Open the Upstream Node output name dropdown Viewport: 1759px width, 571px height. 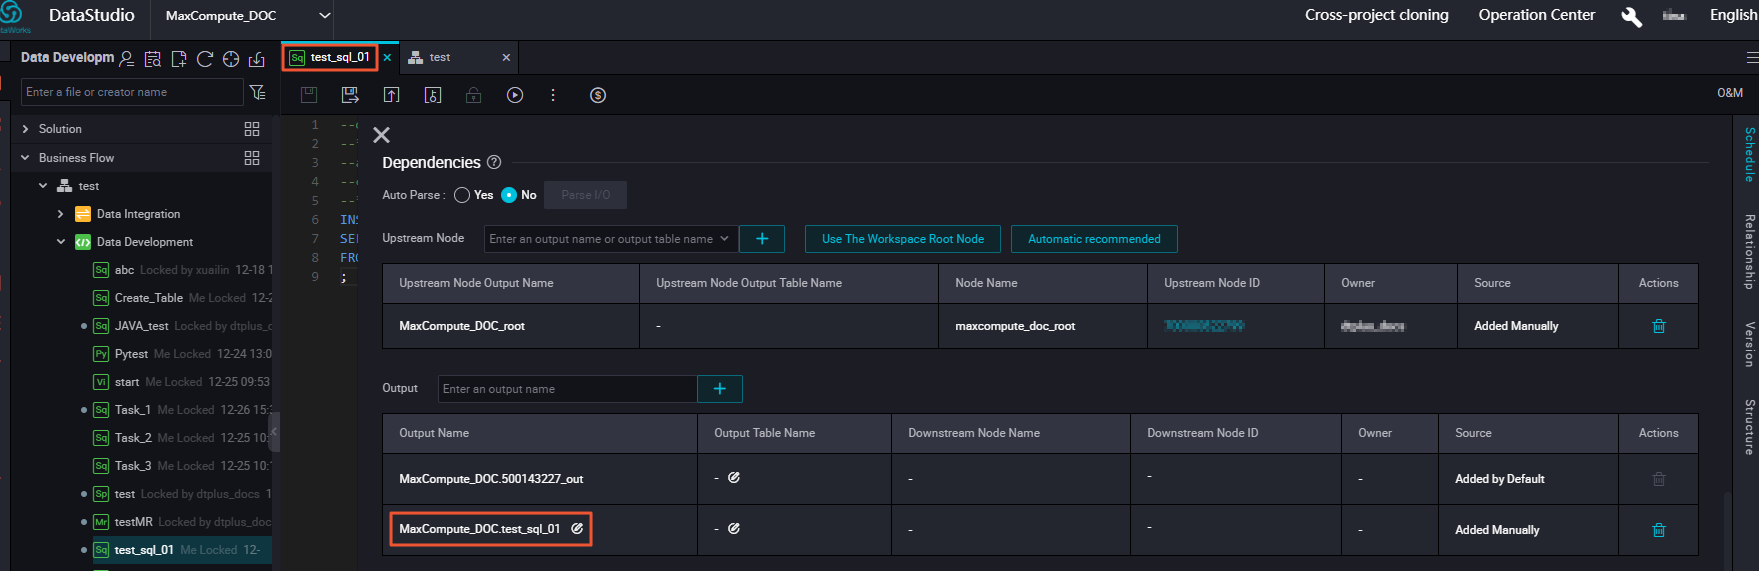tap(611, 239)
